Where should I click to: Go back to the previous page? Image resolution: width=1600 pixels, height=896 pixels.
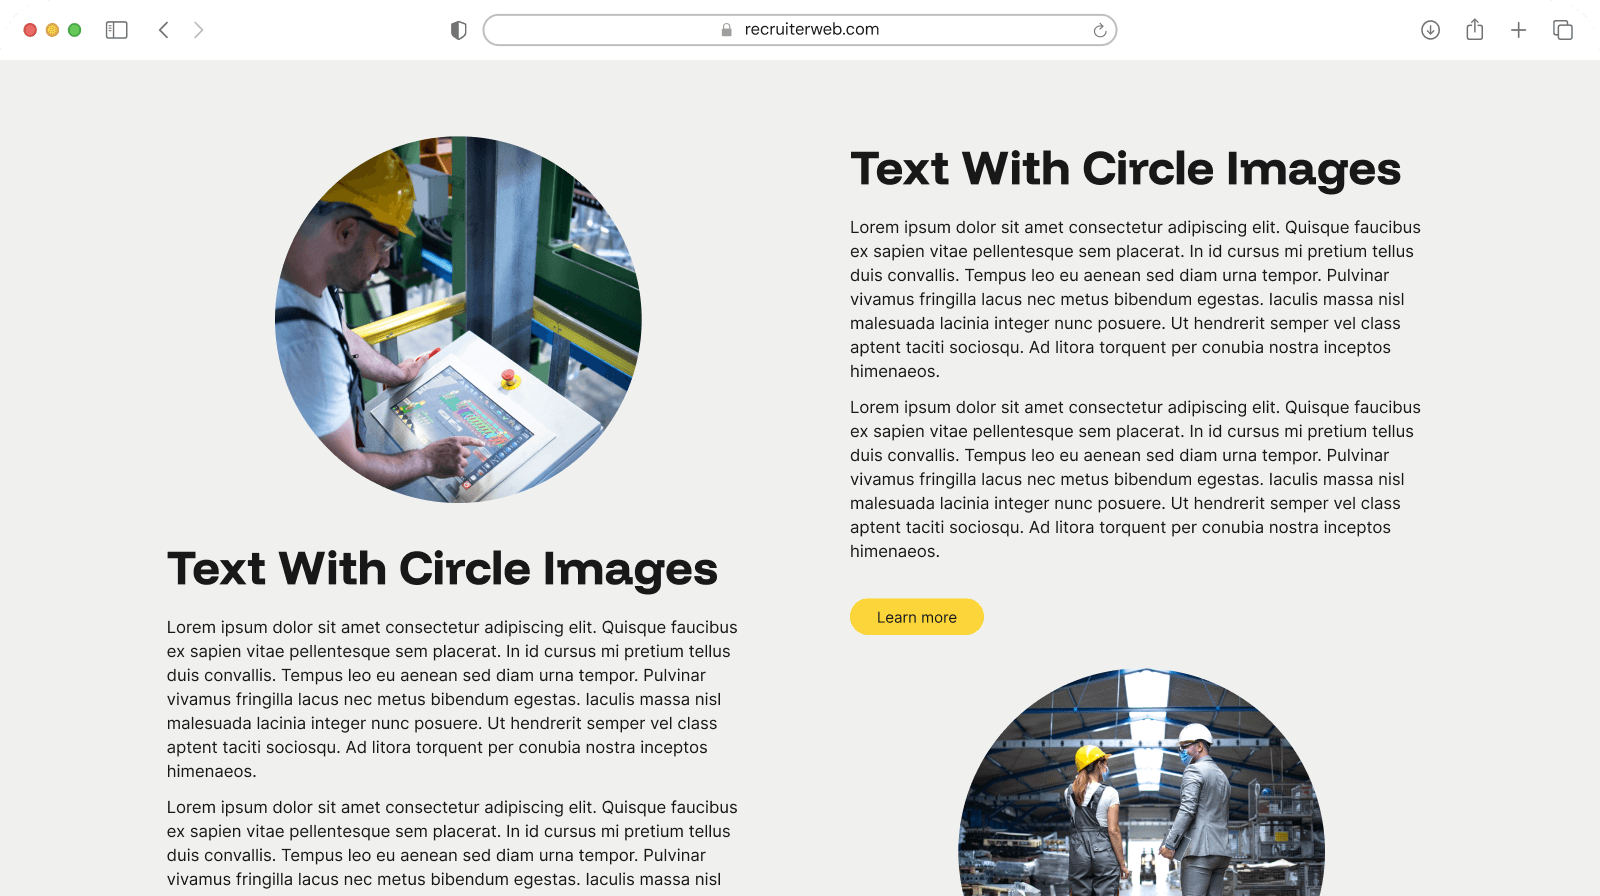[x=164, y=30]
